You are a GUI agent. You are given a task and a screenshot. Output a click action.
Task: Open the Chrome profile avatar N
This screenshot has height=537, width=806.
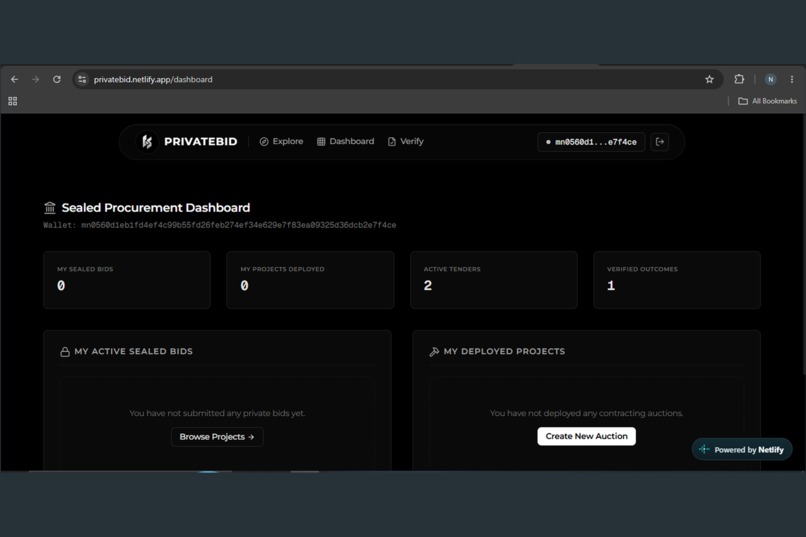(x=770, y=79)
